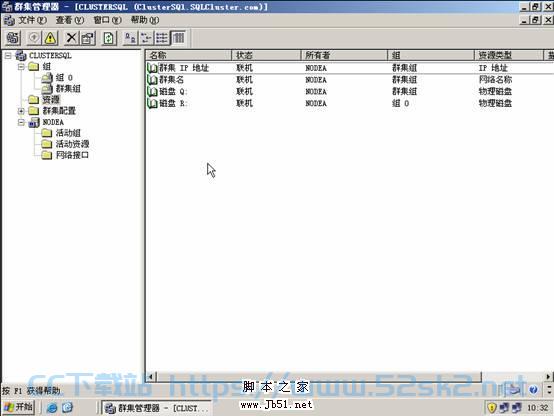The image size is (554, 416).
Task: Switch to list view icon
Action: [x=162, y=38]
